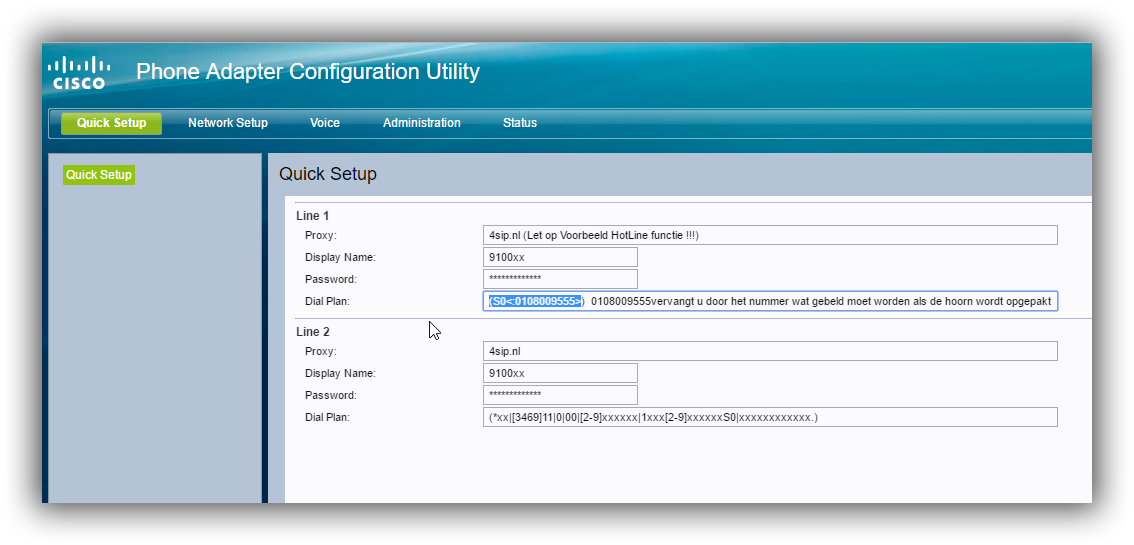Go to the Administration tab
1134x545 pixels.
[x=422, y=123]
